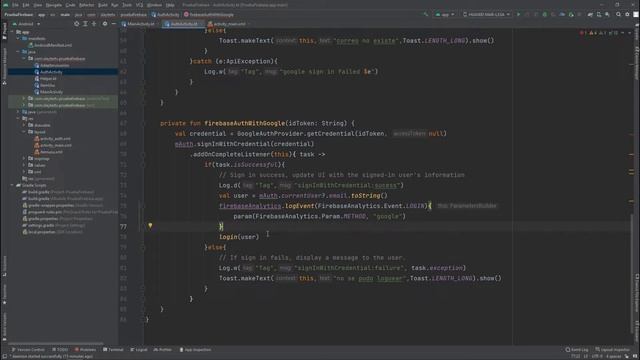640x360 pixels.
Task: Open the Refactor menu
Action: pyautogui.click(x=87, y=5)
